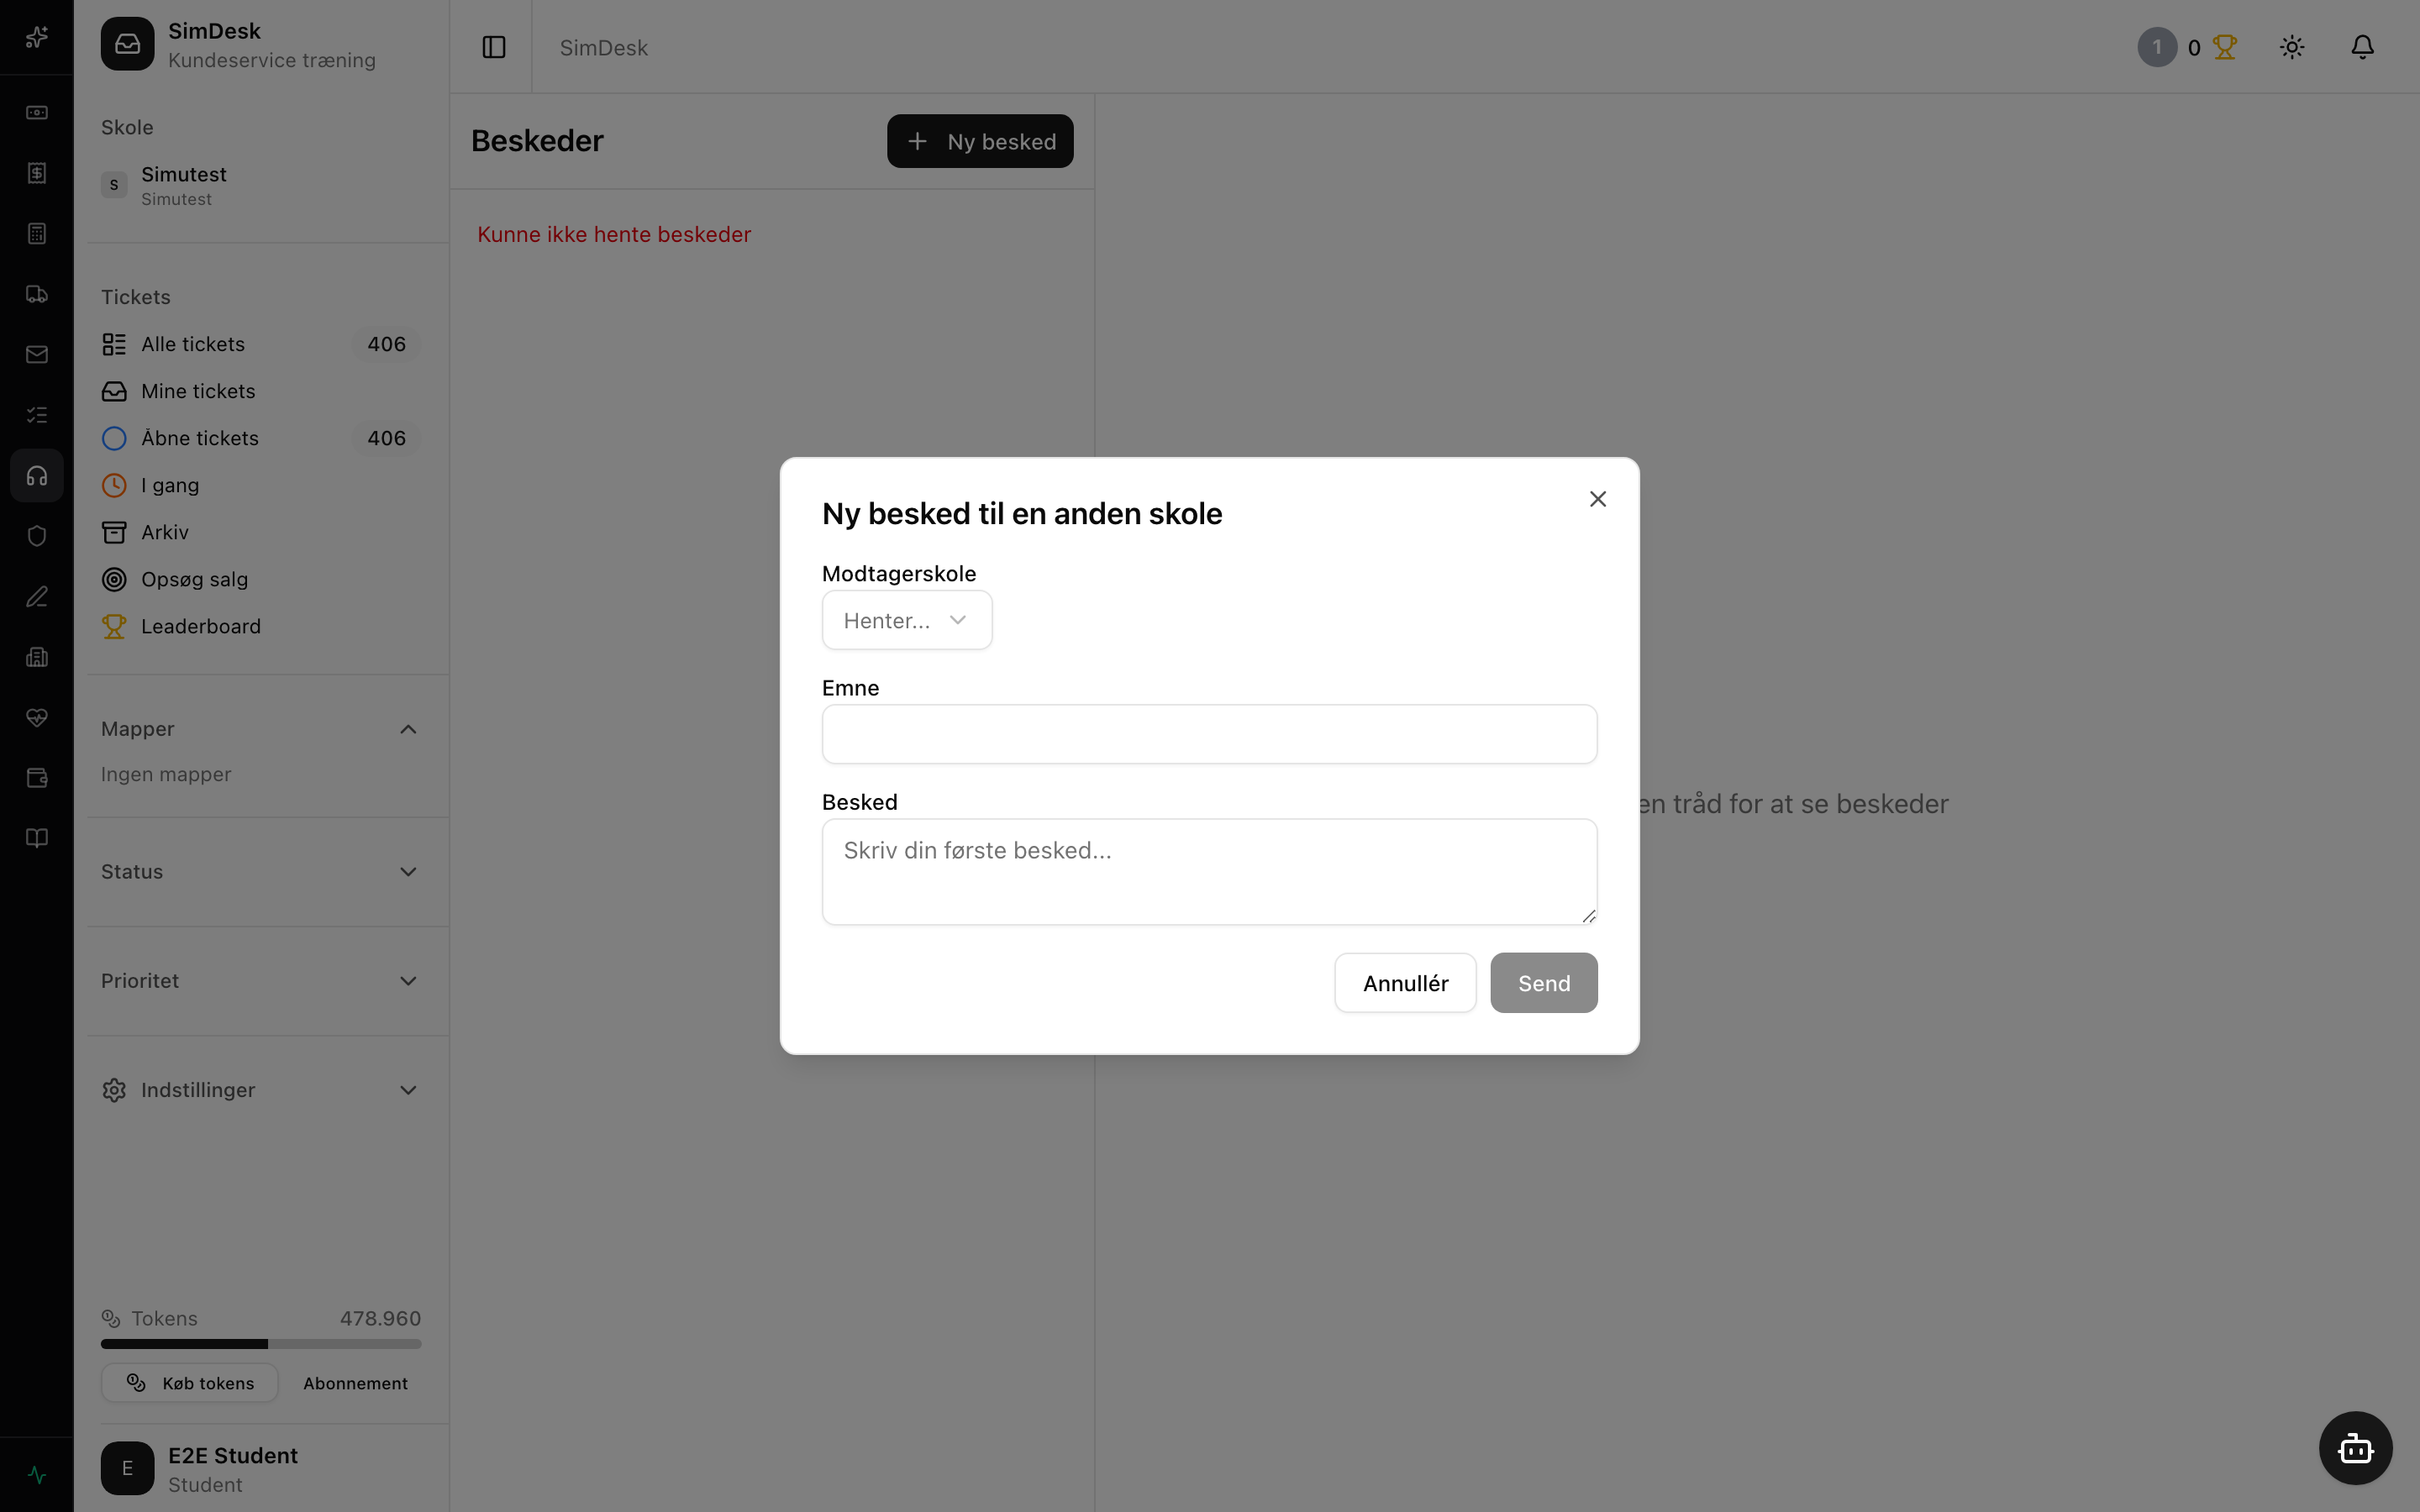Click the Tokens usage progress bar

pyautogui.click(x=261, y=1344)
